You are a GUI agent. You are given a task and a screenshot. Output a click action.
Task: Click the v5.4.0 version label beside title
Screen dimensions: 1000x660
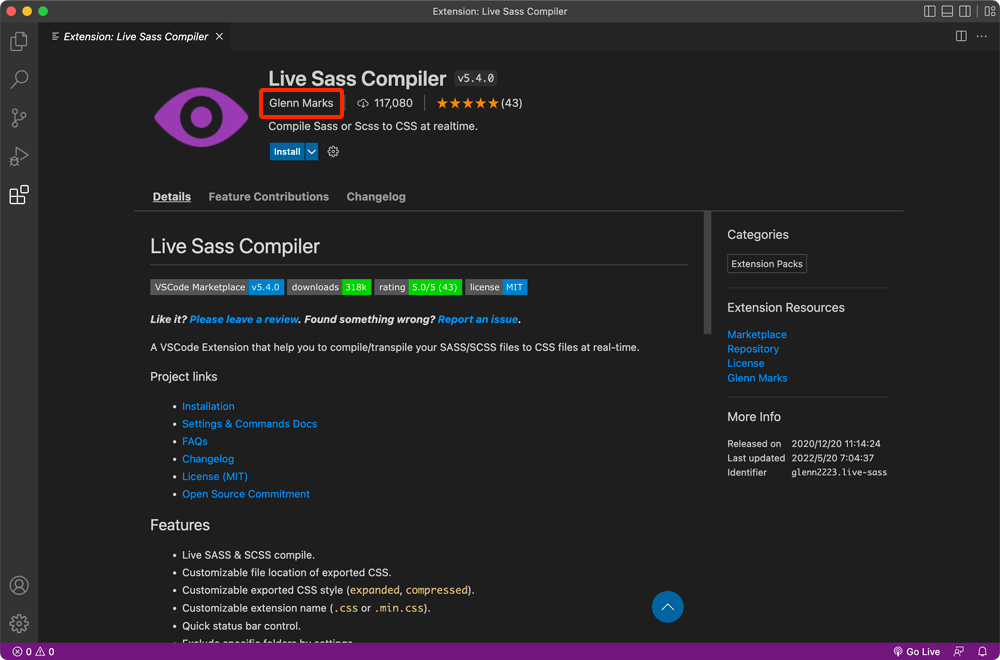(x=476, y=78)
